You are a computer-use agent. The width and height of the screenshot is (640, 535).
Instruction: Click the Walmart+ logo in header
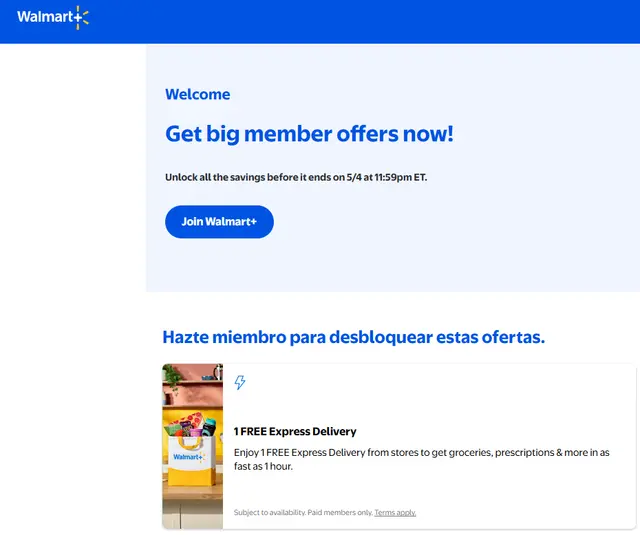click(x=53, y=18)
